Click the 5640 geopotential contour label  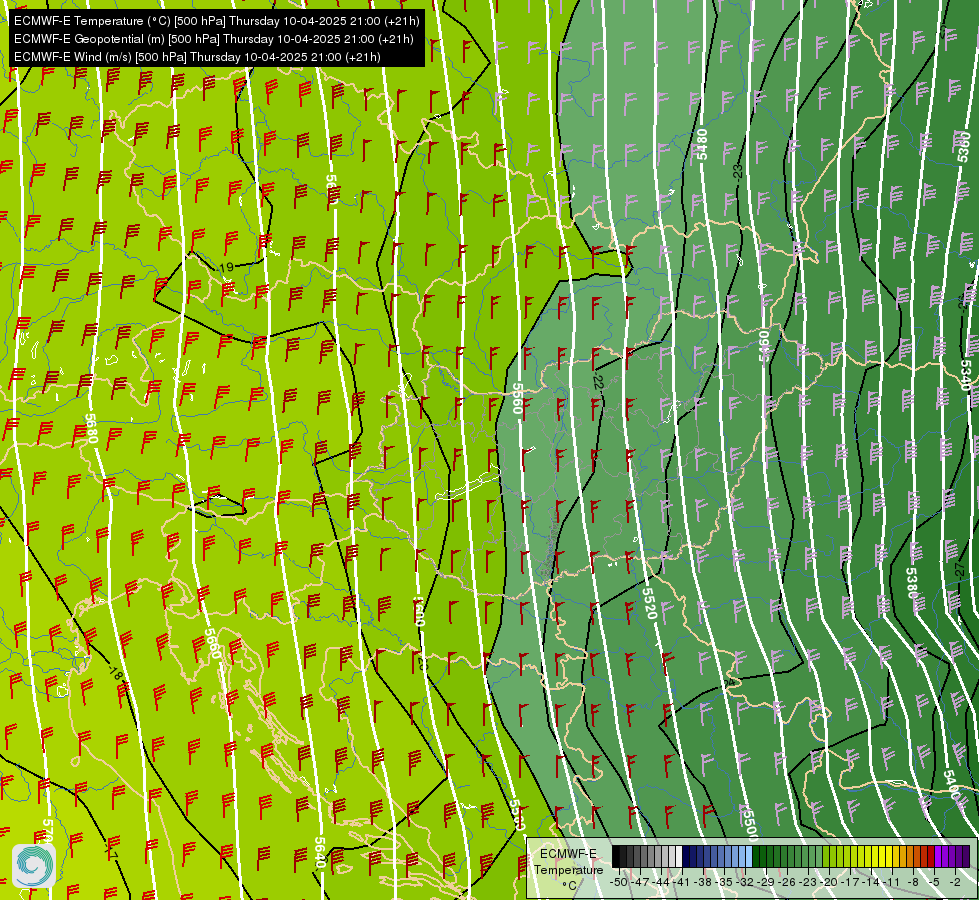pos(320,853)
